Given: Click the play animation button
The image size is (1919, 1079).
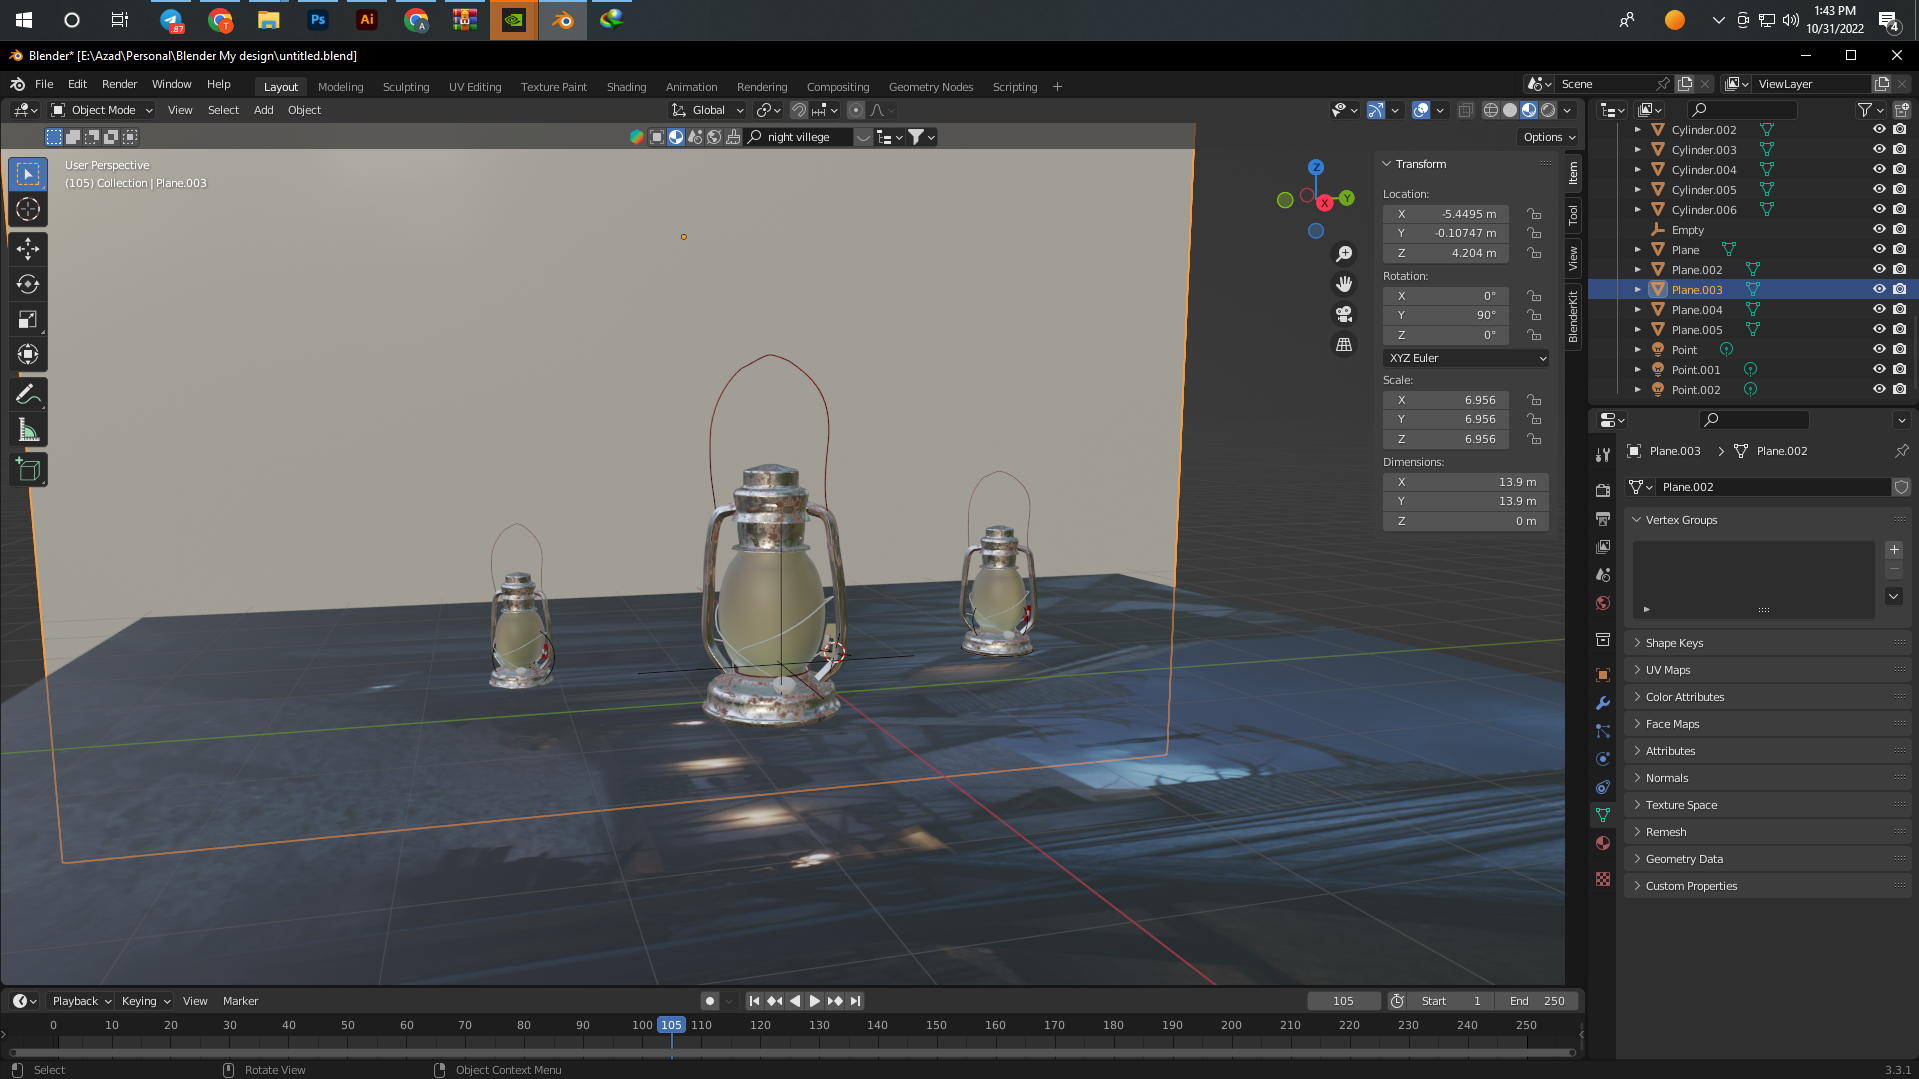Looking at the screenshot, I should point(815,1001).
